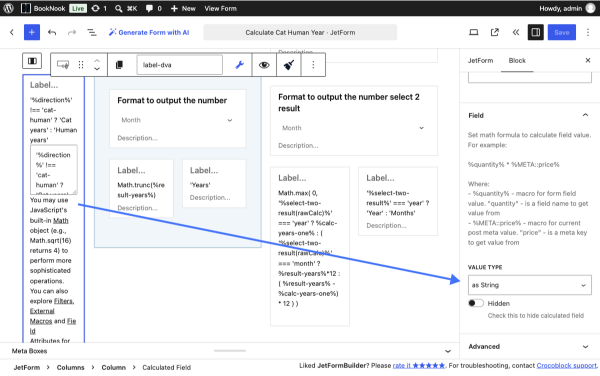Close the settings sidebar

click(x=588, y=60)
